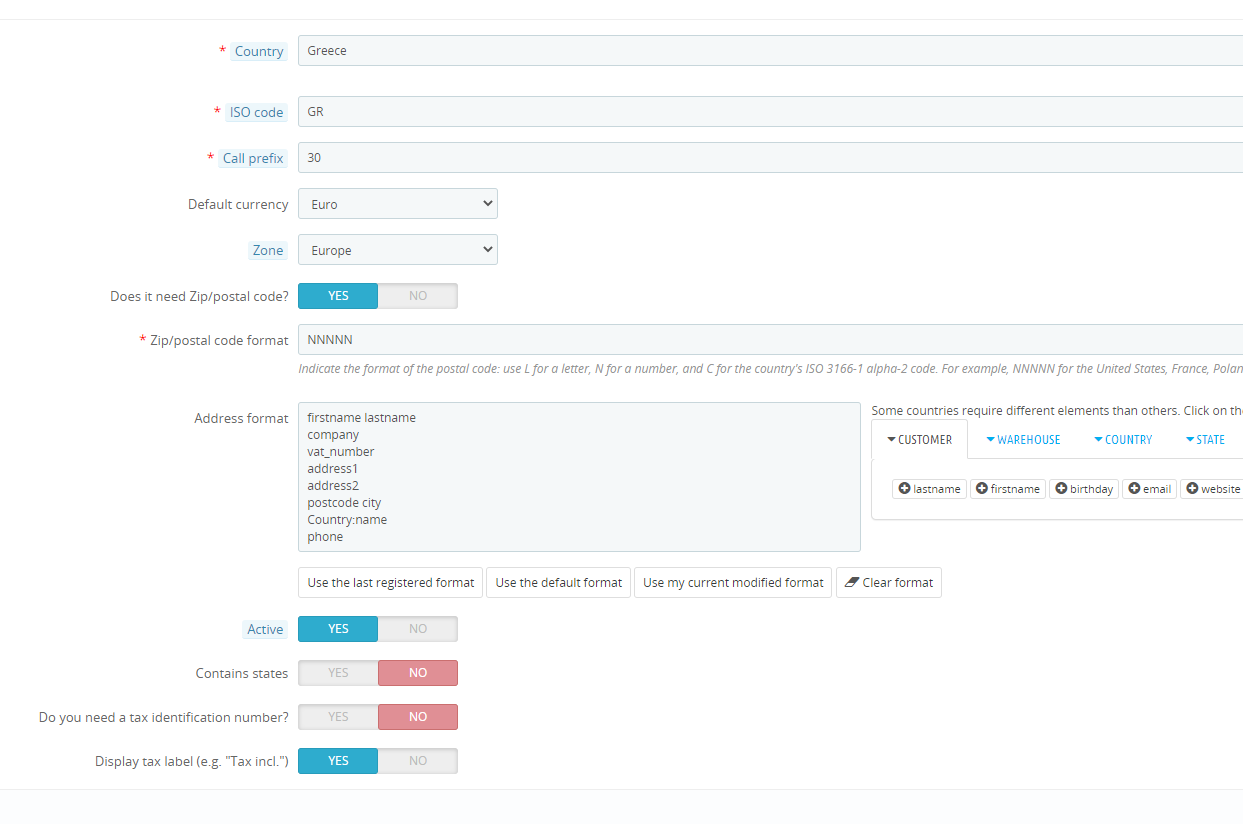Enable Contains states with YES

338,673
